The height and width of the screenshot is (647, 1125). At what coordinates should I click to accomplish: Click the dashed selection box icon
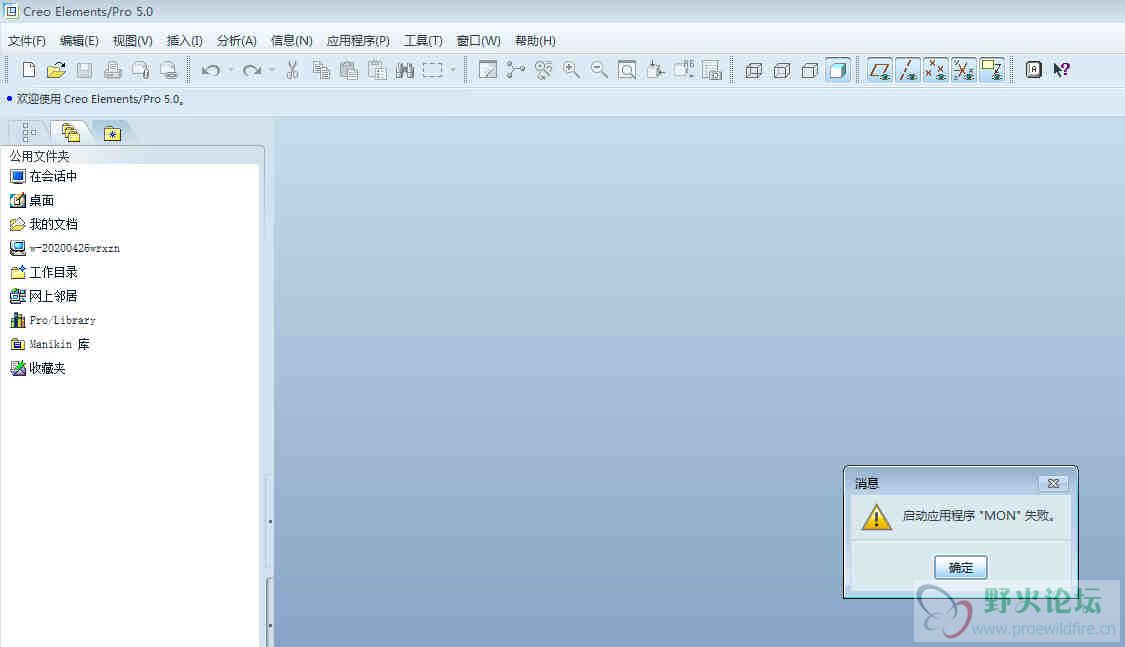point(433,70)
